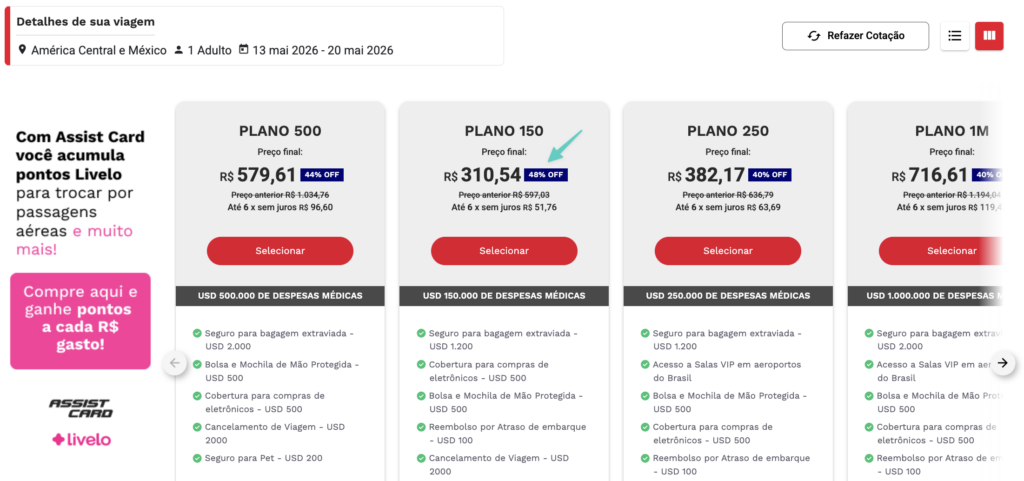Click the Refazer Cotação button

855,36
